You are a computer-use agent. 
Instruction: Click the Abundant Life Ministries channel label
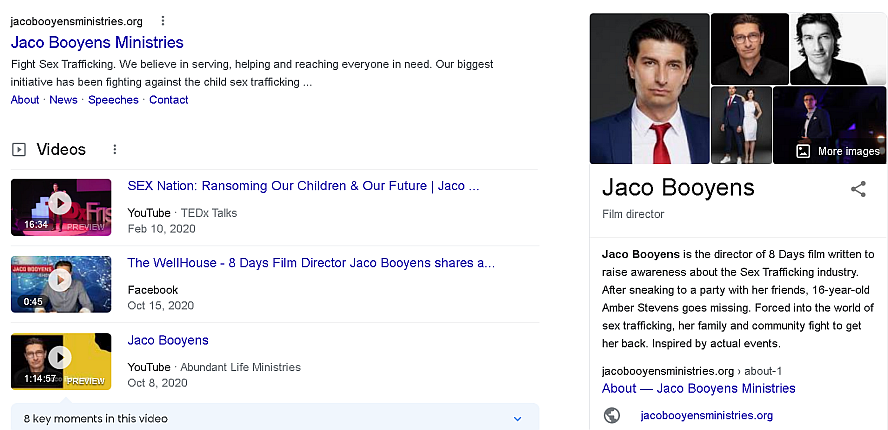(241, 367)
